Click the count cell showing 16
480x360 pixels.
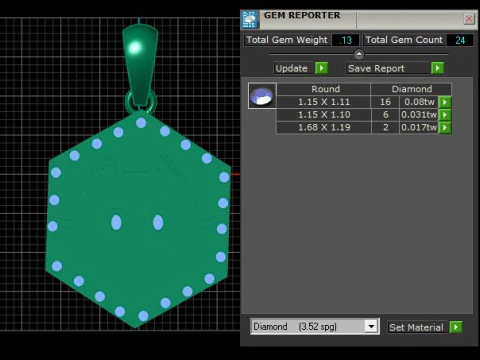click(385, 102)
